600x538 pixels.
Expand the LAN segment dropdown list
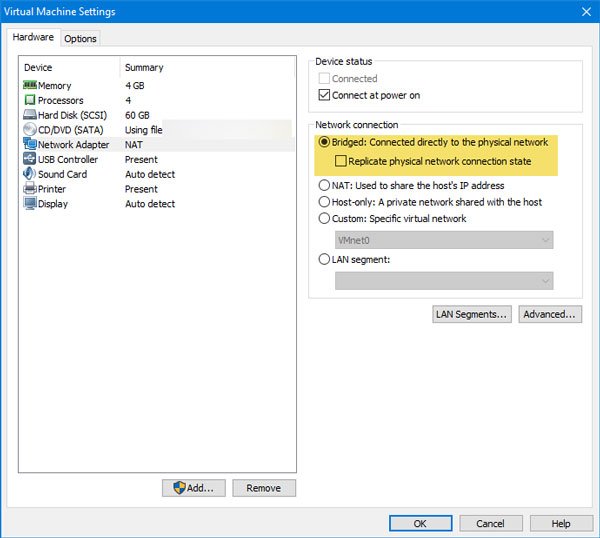point(444,281)
